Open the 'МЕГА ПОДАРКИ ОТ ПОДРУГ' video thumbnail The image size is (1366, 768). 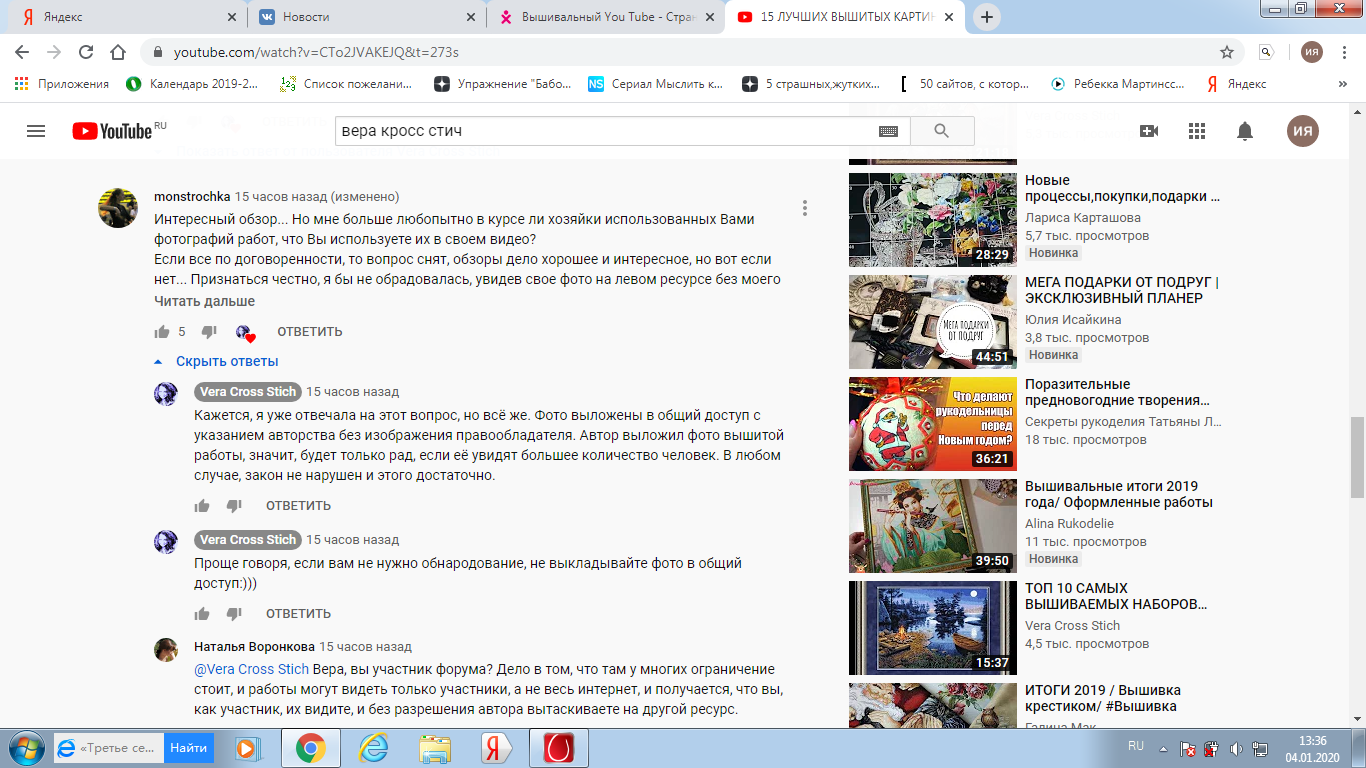click(932, 322)
